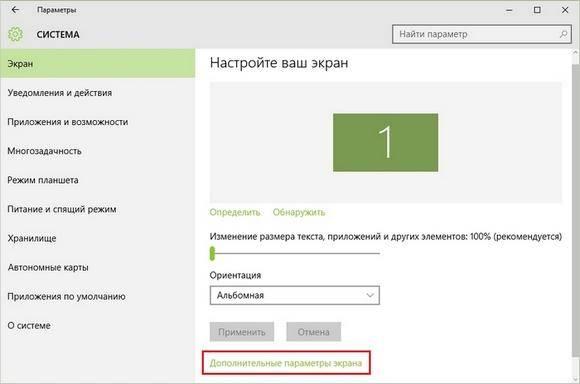Viewport: 580px width, 384px height.
Task: Go to Хранилище section
Action: click(98, 238)
